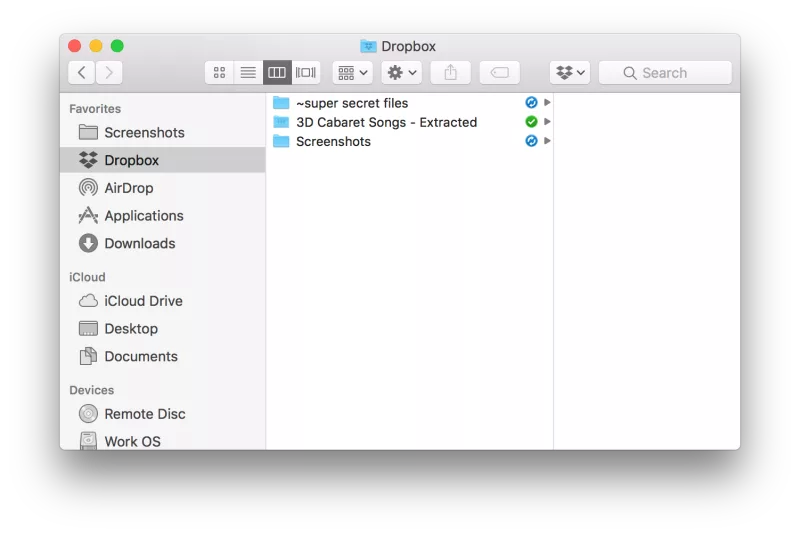Click the Documents icon in the sidebar
The height and width of the screenshot is (535, 800).
[88, 356]
